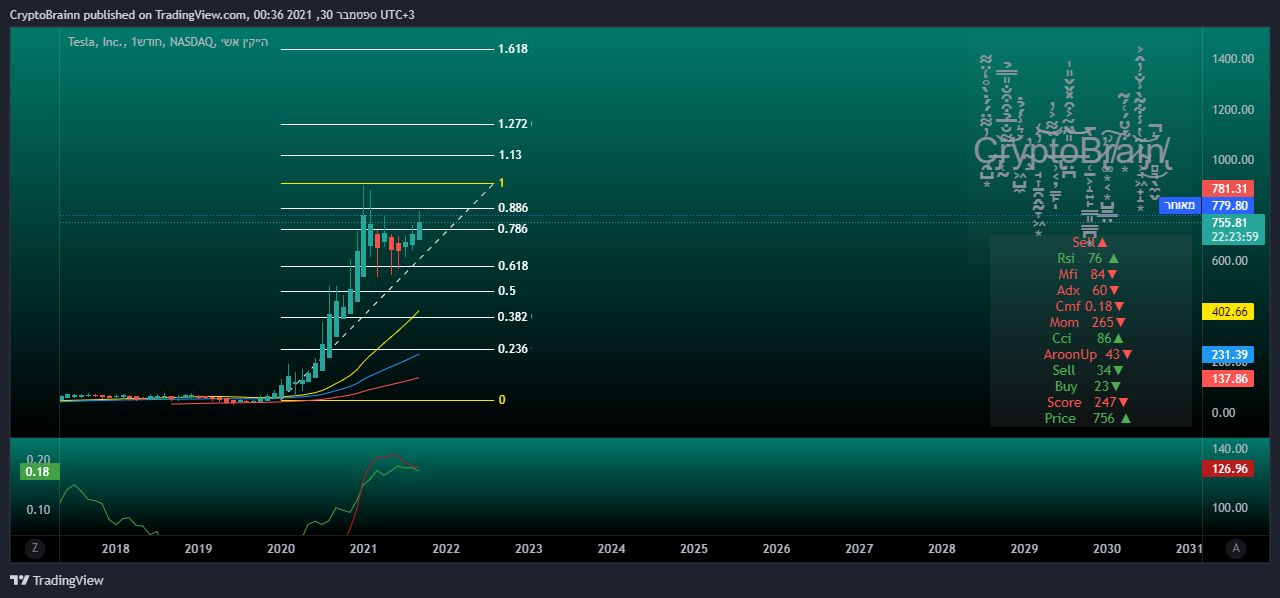Image resolution: width=1280 pixels, height=598 pixels.
Task: Click the 1400.00 price axis value
Action: pyautogui.click(x=1233, y=59)
